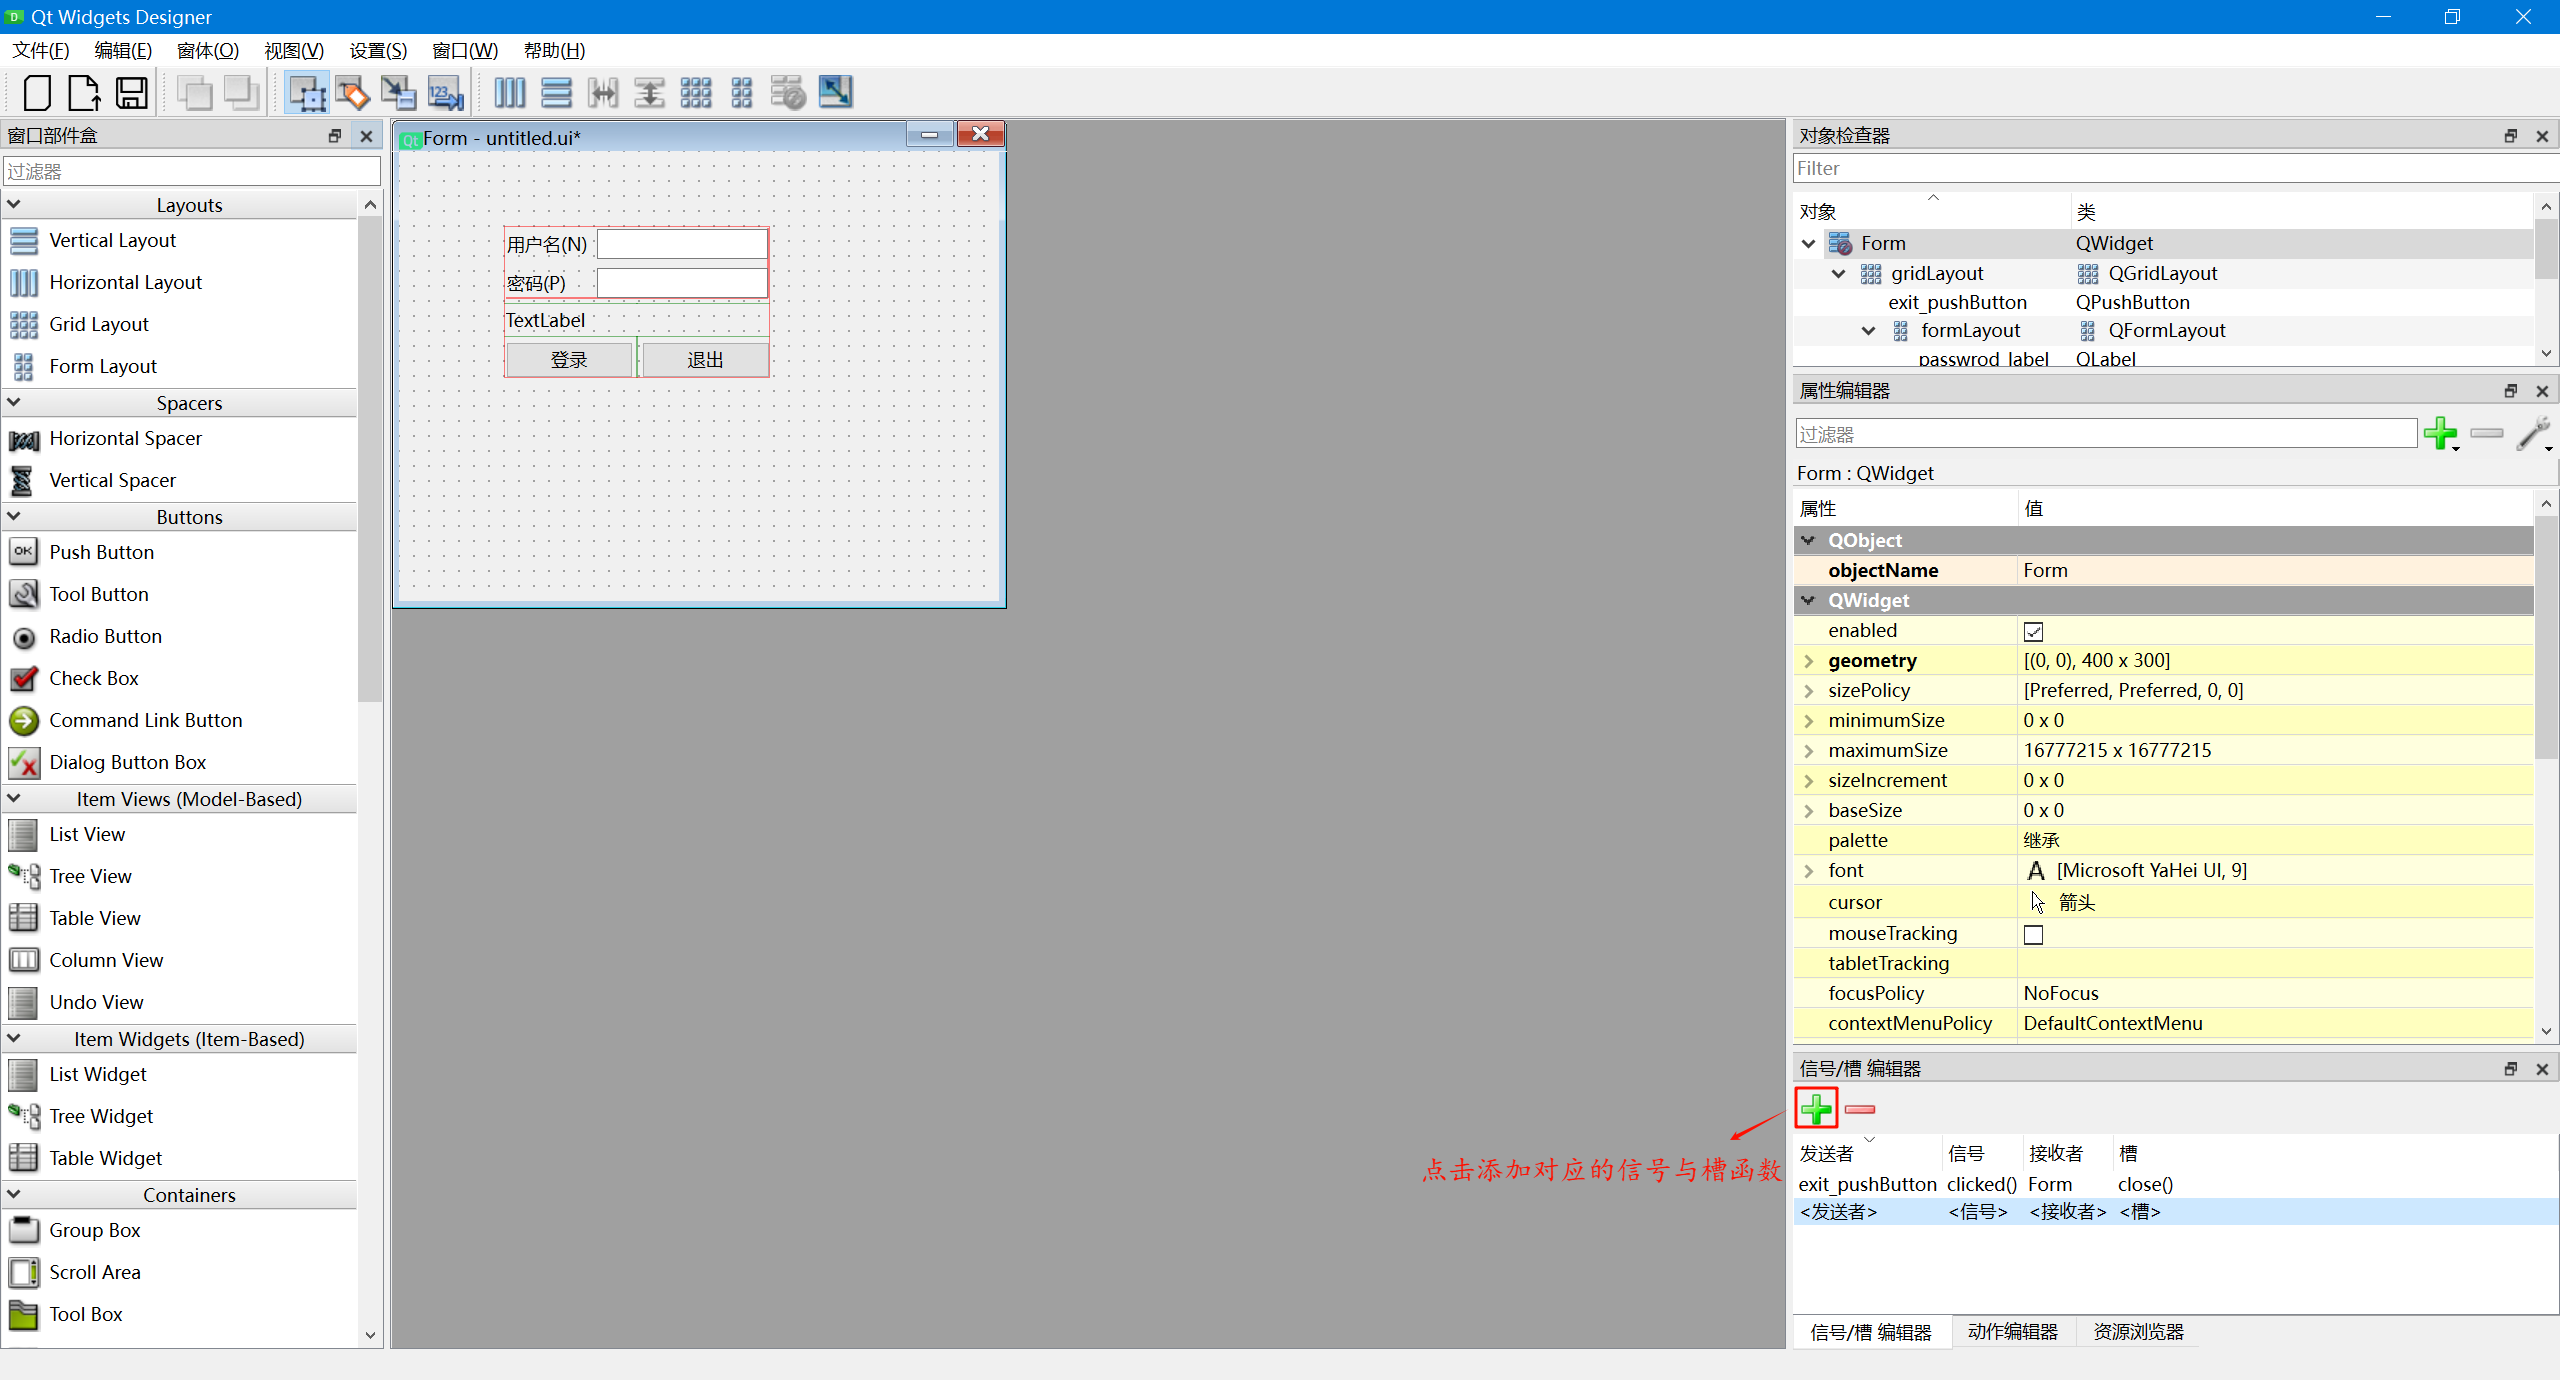
Task: Expand the geometry property row
Action: pos(1808,661)
